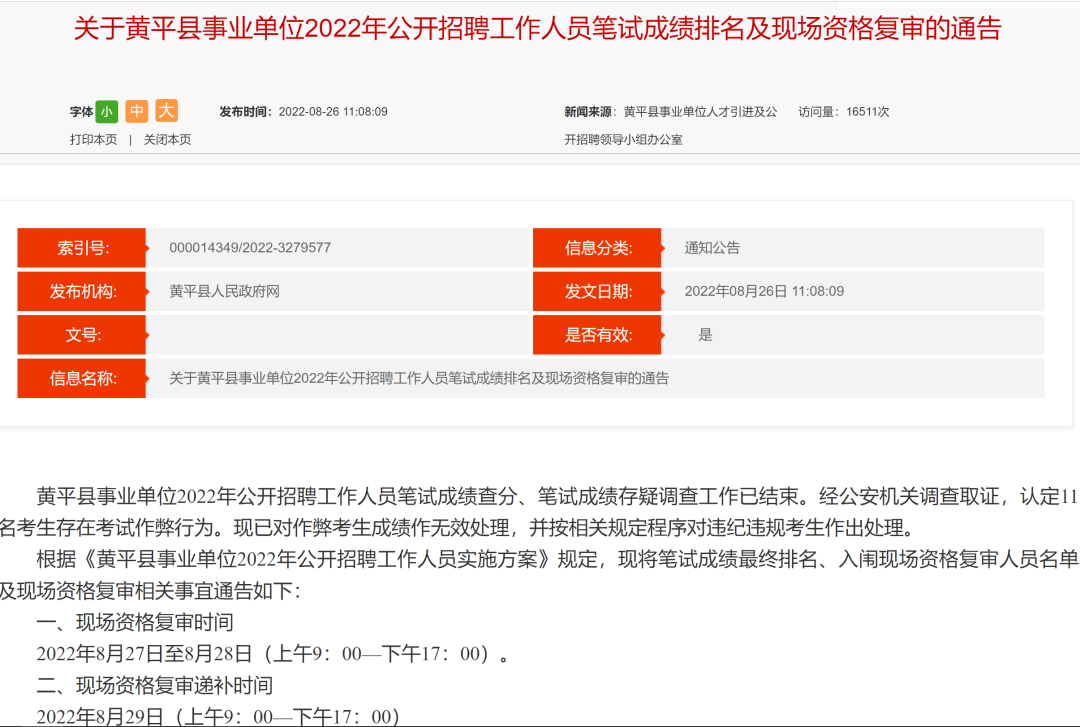The image size is (1080, 727).
Task: Select the 索引号 red label
Action: 82,248
